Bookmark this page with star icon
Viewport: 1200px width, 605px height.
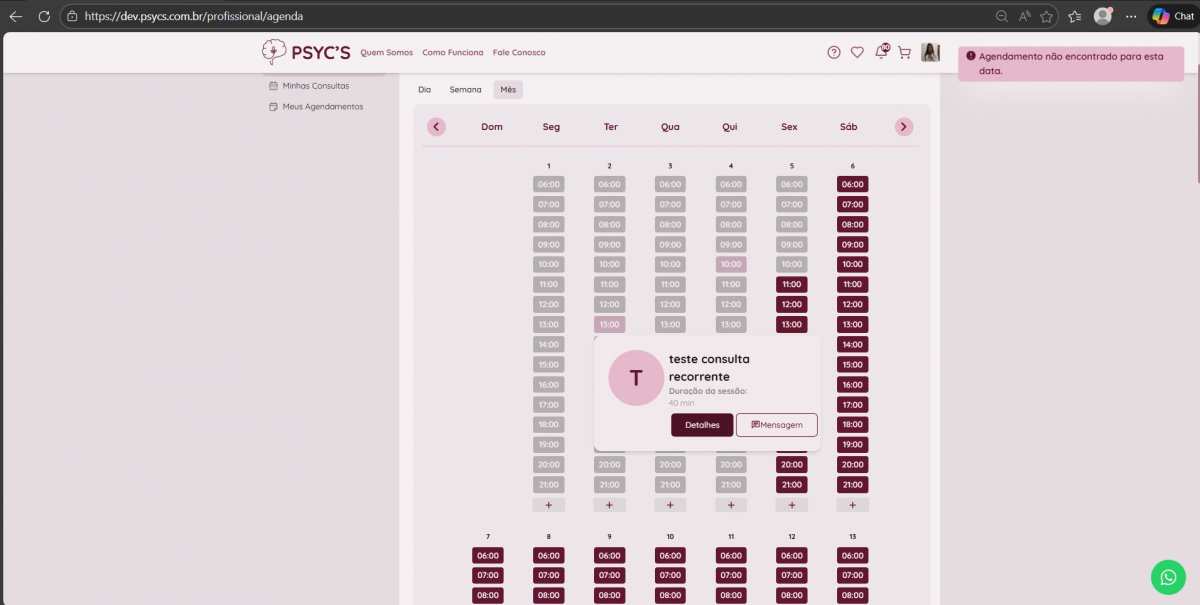[x=1046, y=16]
